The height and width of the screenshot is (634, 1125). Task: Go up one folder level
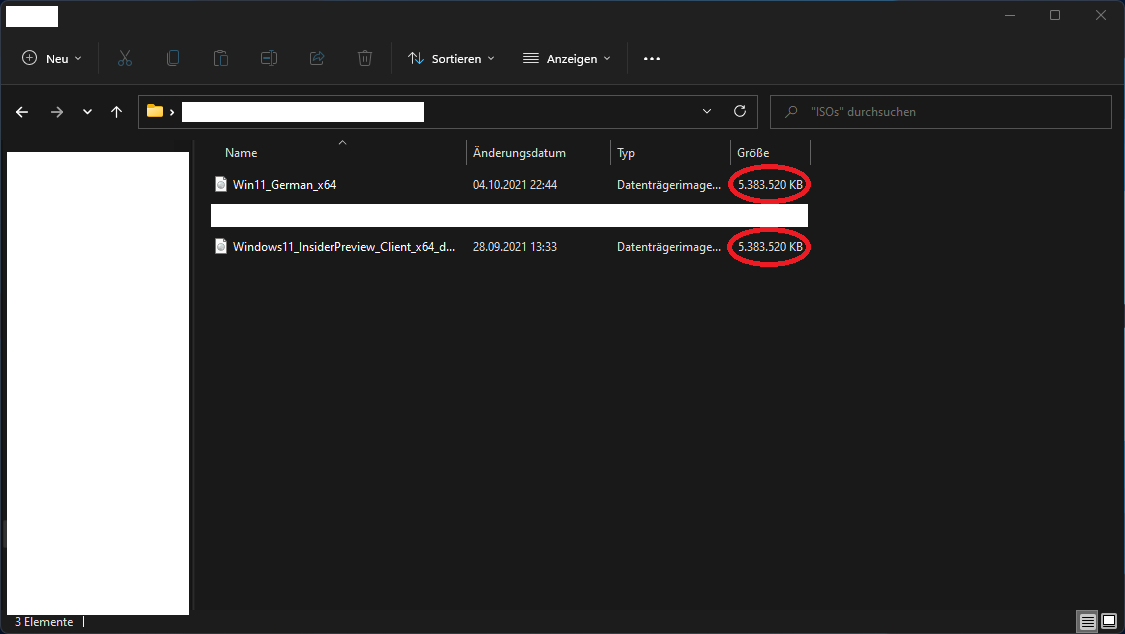pyautogui.click(x=116, y=112)
